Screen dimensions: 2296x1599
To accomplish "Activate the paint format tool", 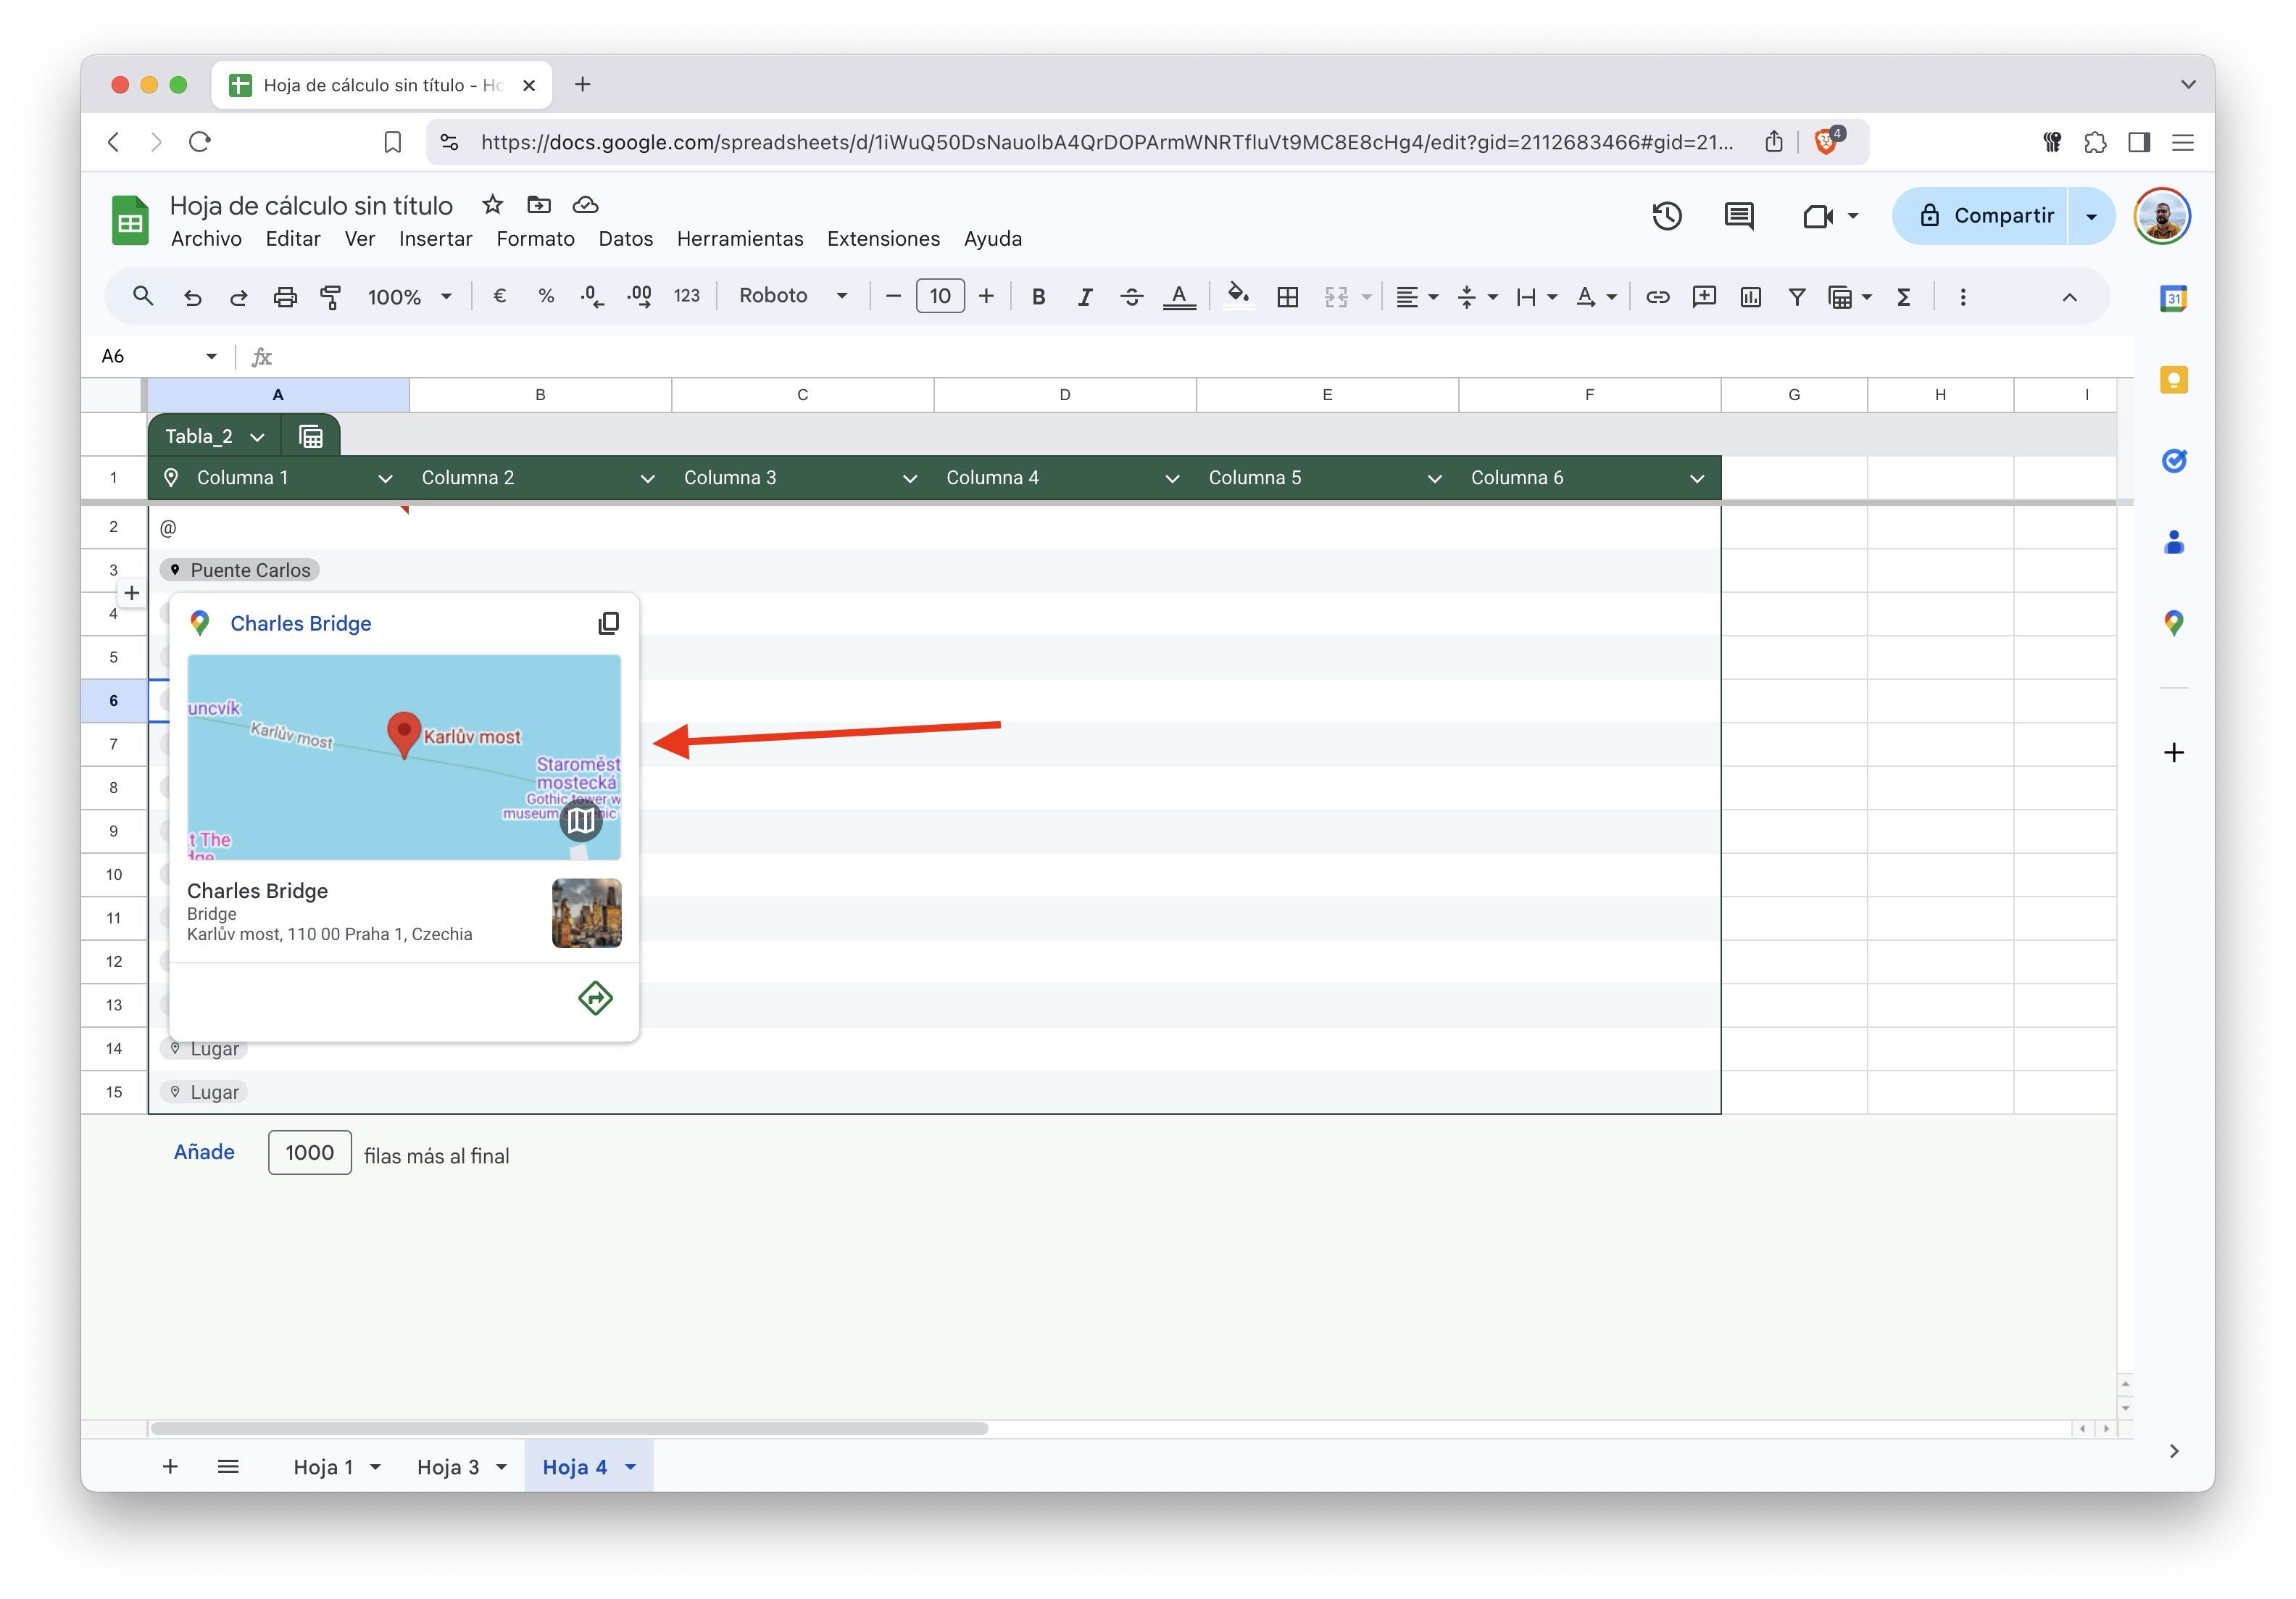I will coord(330,297).
